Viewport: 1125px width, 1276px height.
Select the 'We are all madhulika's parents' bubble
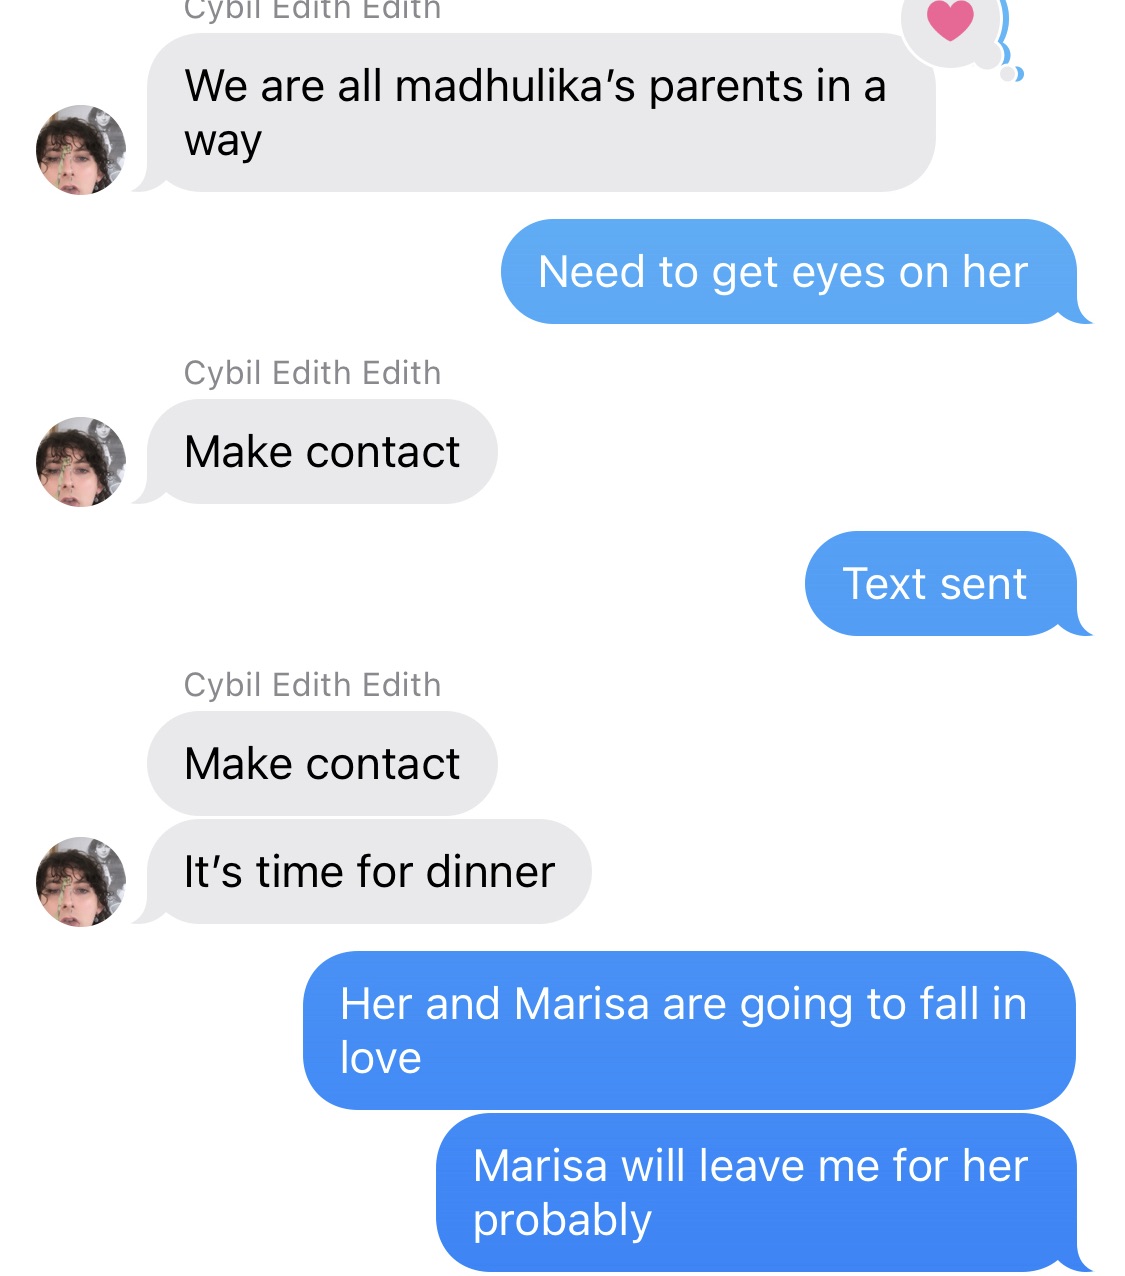coord(541,113)
